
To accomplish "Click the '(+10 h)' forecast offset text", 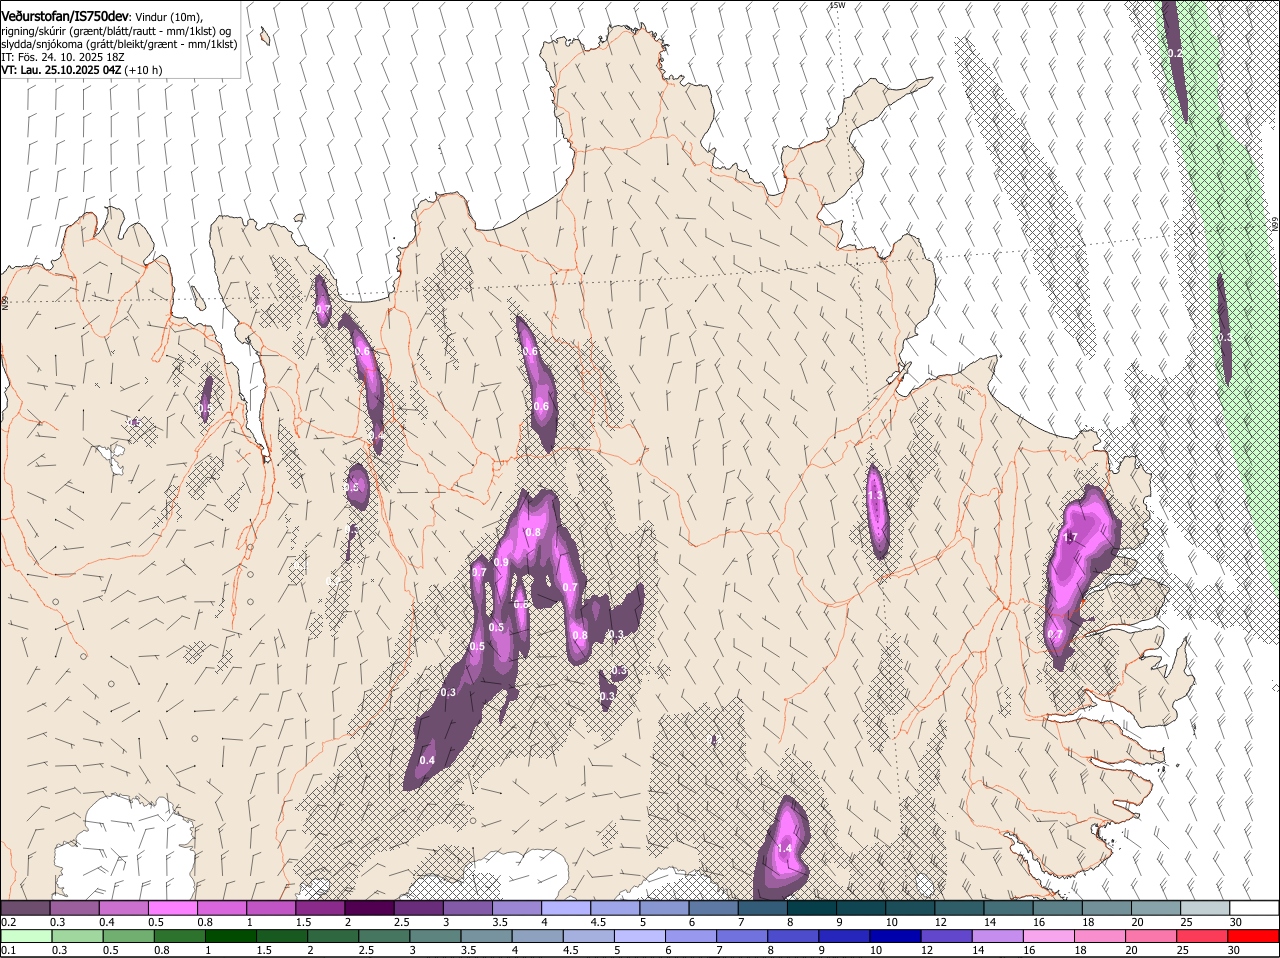I will click(144, 71).
